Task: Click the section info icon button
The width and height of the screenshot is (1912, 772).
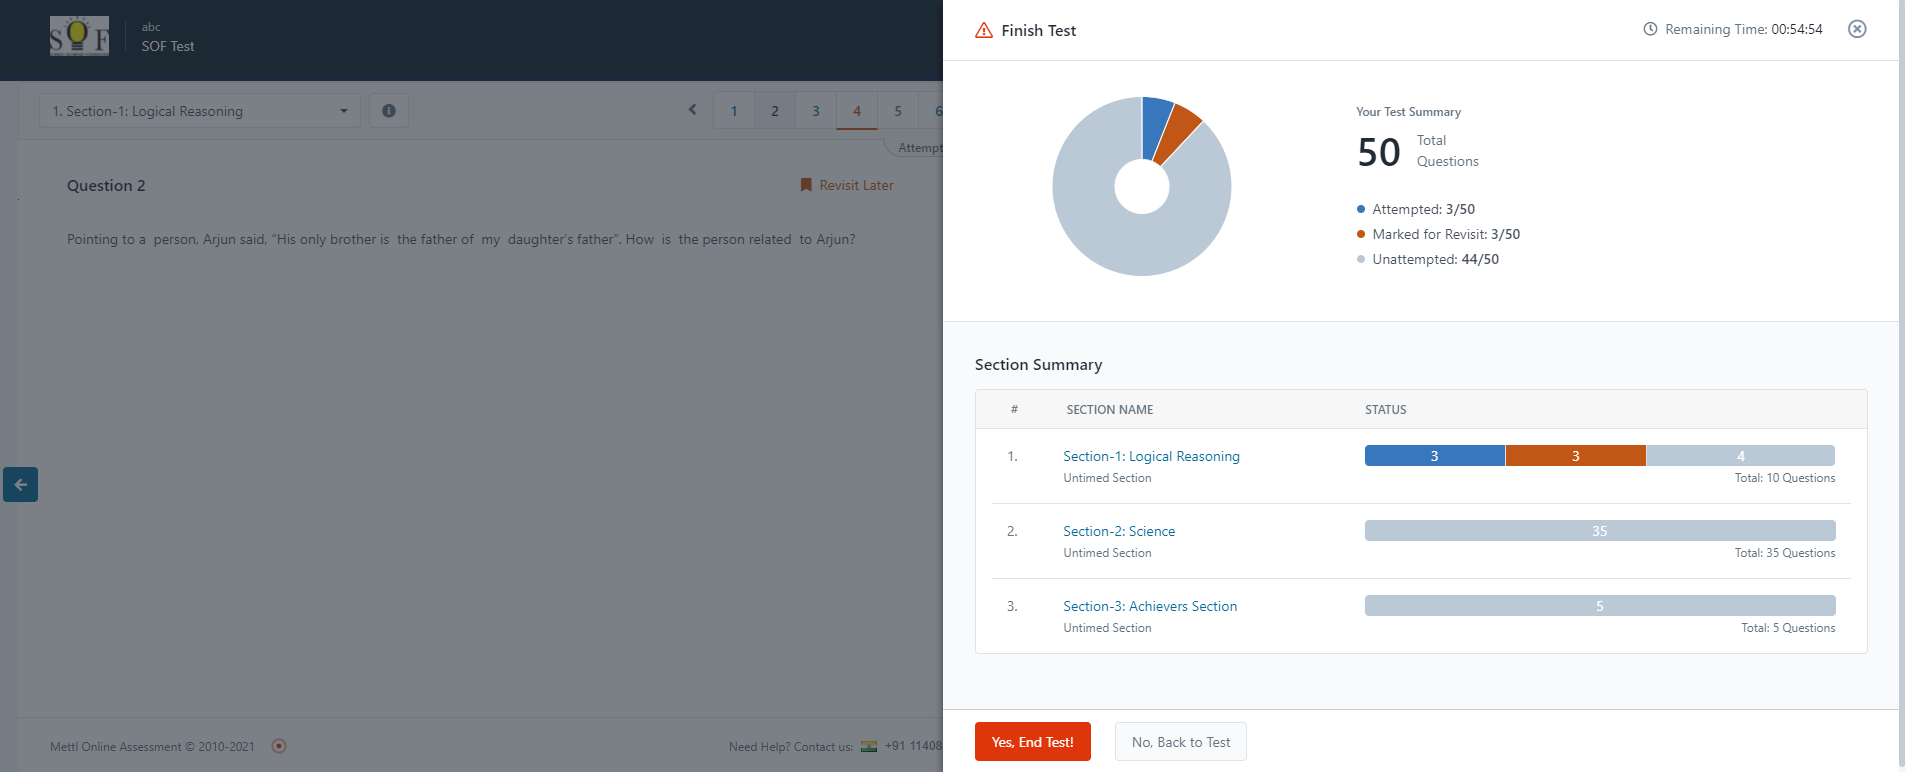Action: pos(389,111)
